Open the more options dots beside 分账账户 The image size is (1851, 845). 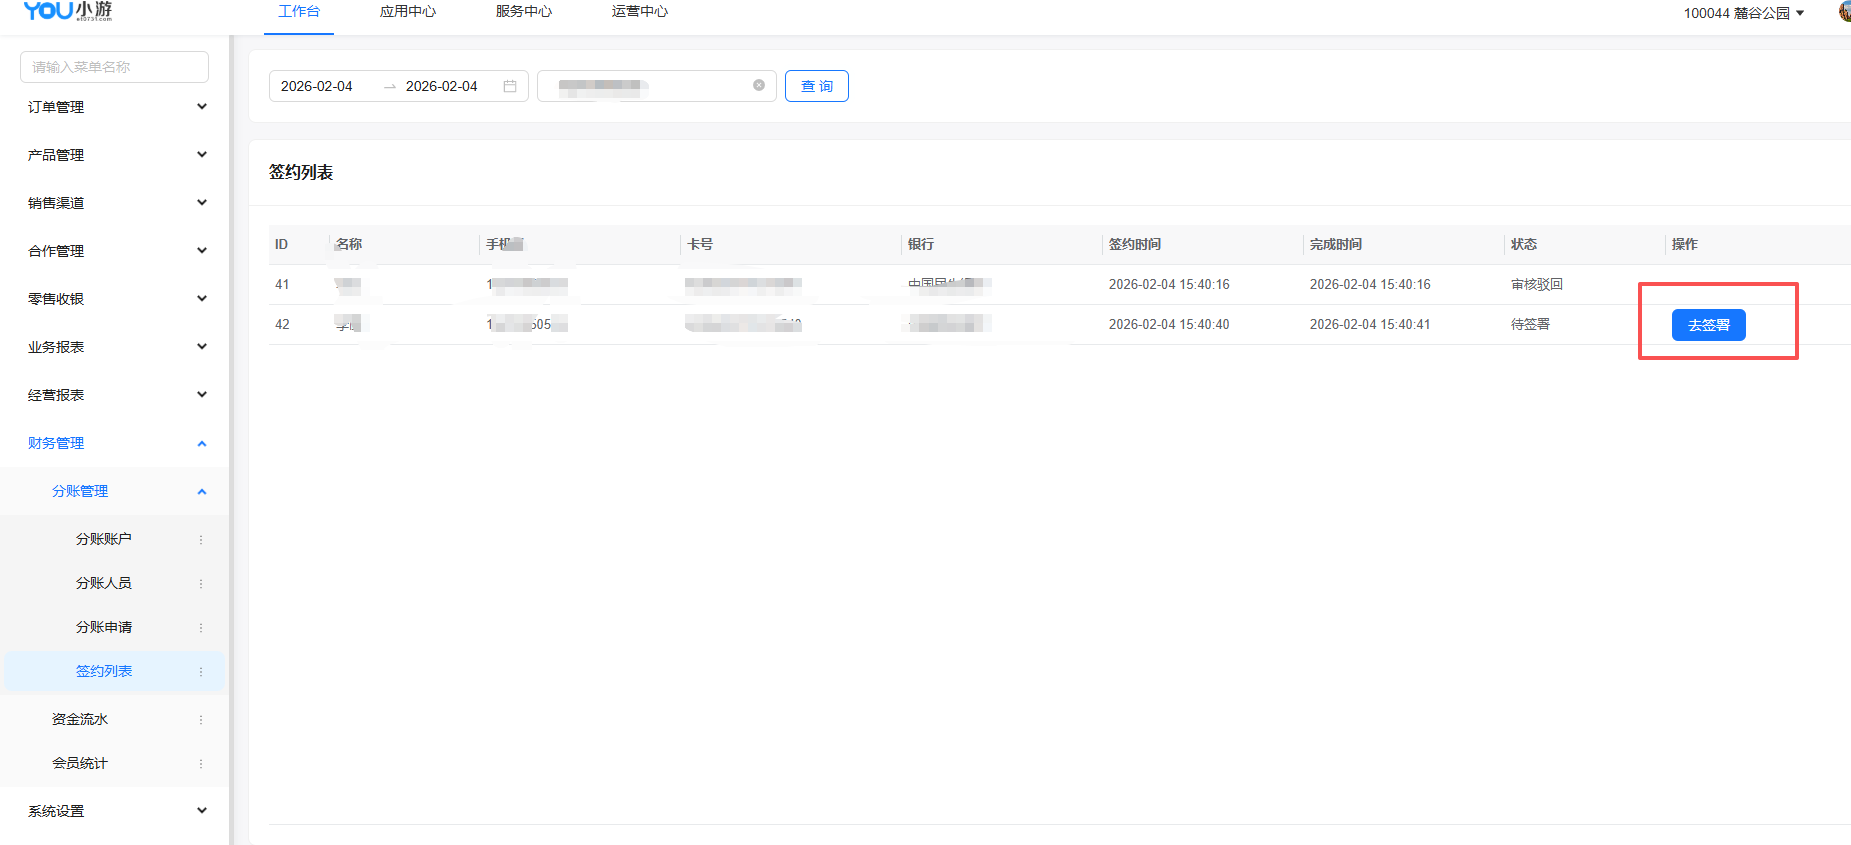tap(201, 539)
